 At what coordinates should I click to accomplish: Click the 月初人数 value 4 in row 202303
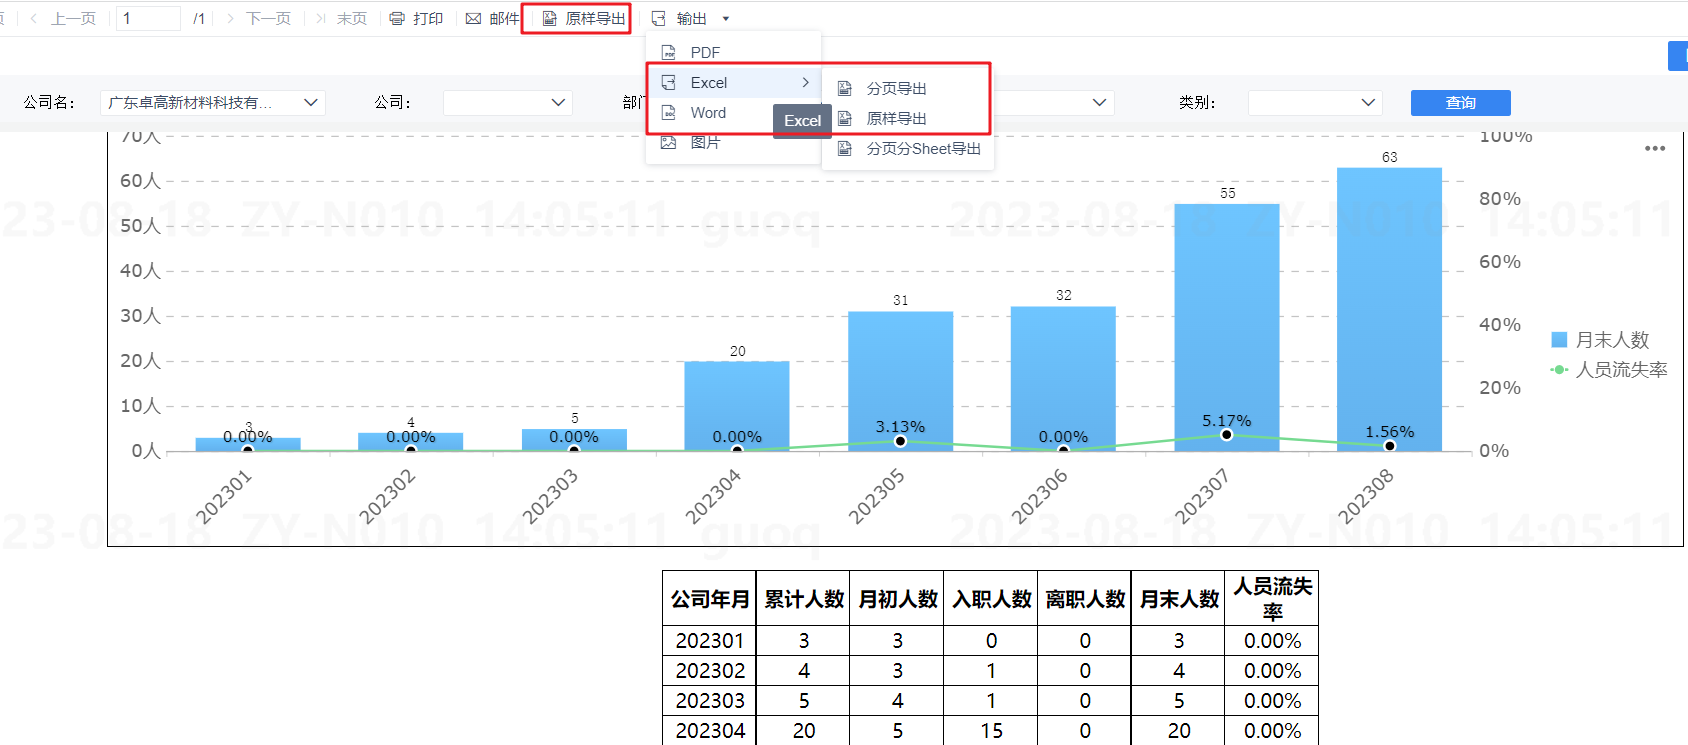click(898, 701)
